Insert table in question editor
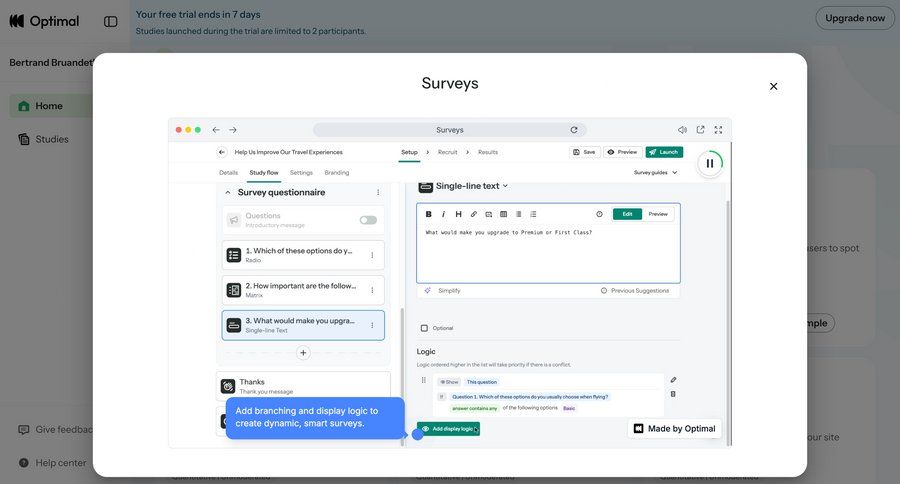The image size is (900, 484). coord(503,214)
